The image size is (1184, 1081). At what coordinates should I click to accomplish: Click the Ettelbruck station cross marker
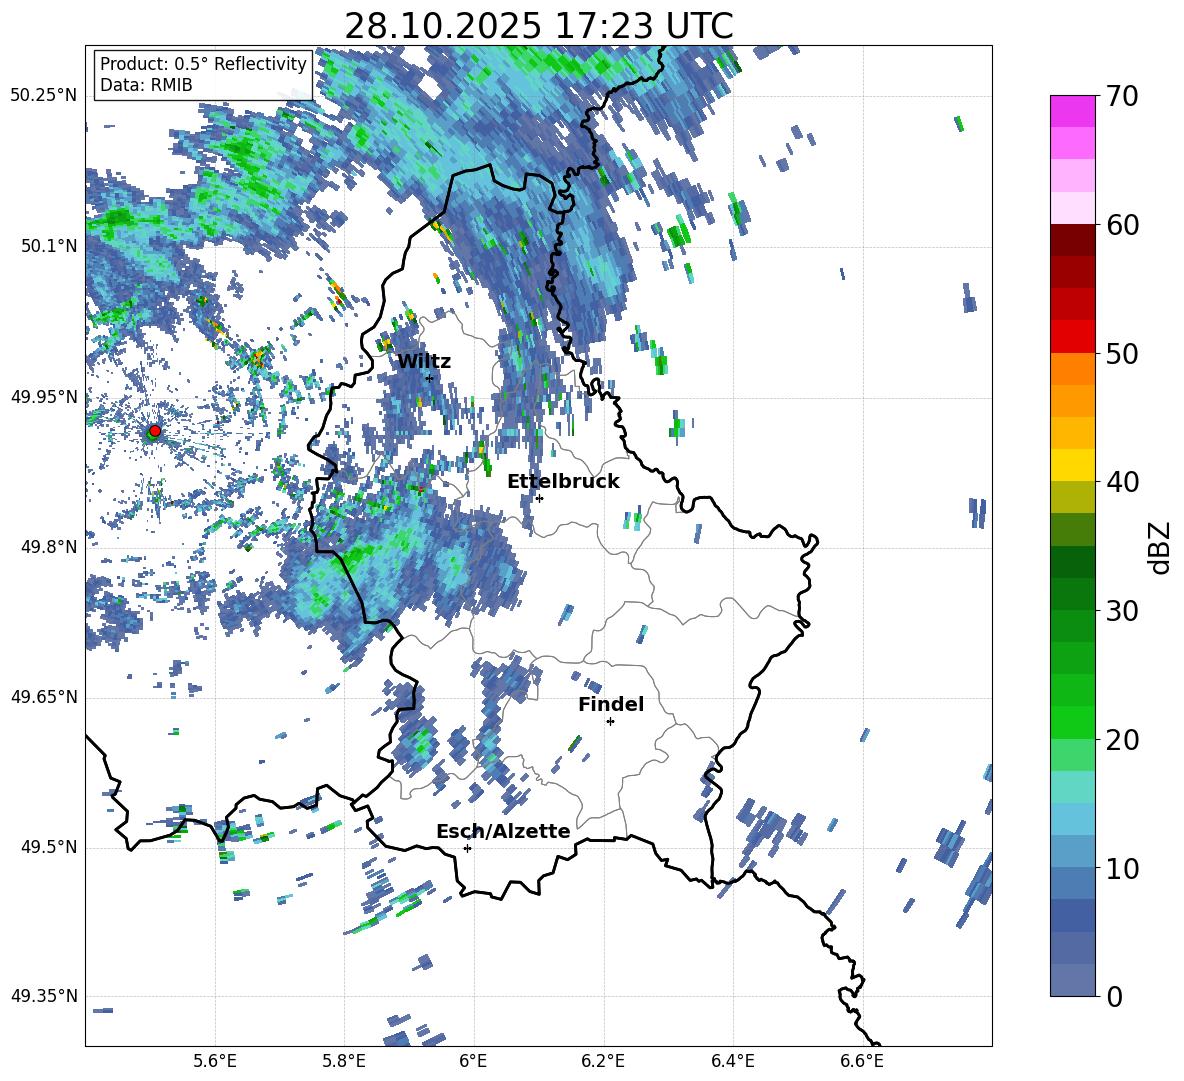[x=539, y=498]
